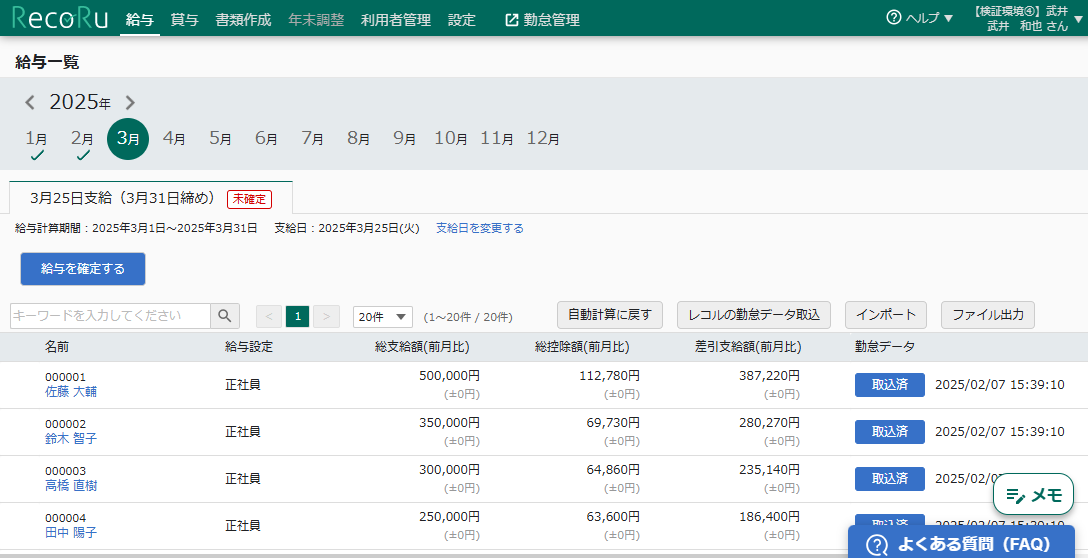Open employee 田中 陽子 link
Viewport: 1088px width, 558px height.
(x=71, y=533)
